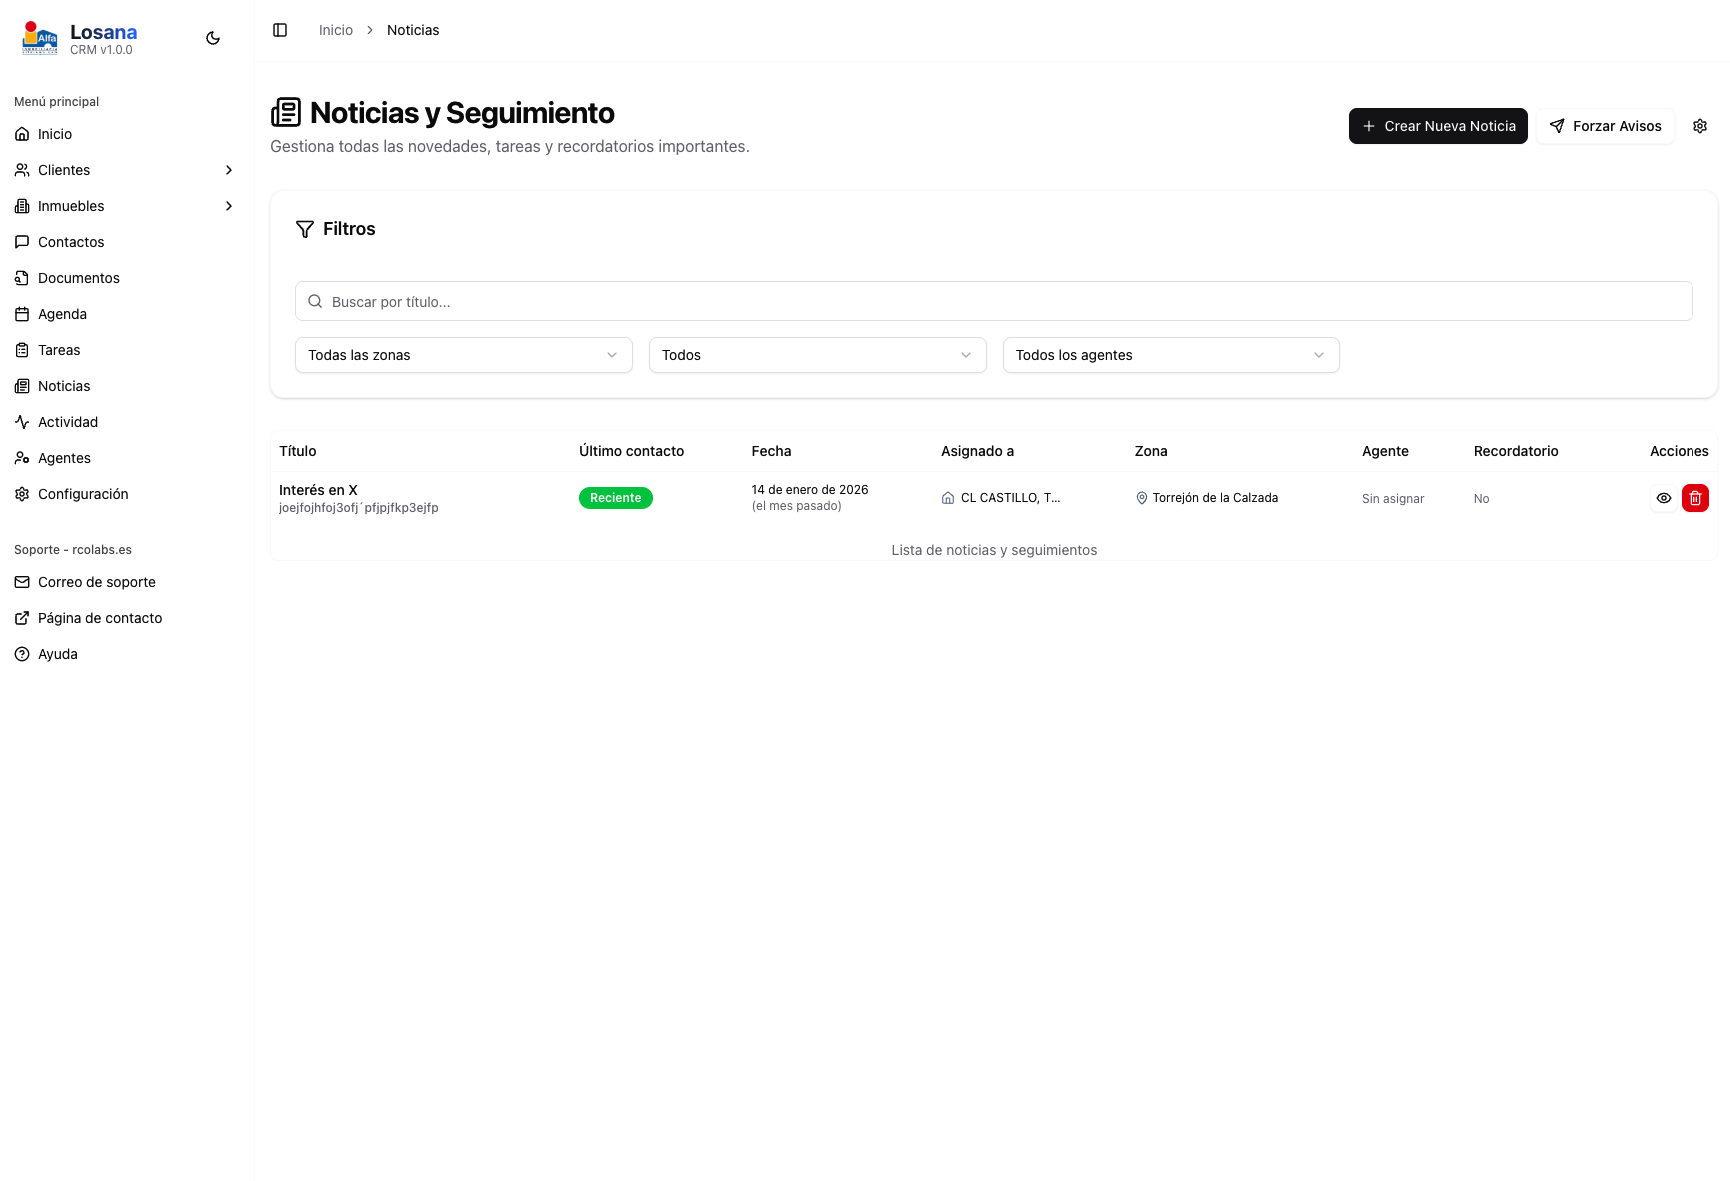The width and height of the screenshot is (1730, 1181).
Task: Click the Filtros funnel icon
Action: pos(305,229)
